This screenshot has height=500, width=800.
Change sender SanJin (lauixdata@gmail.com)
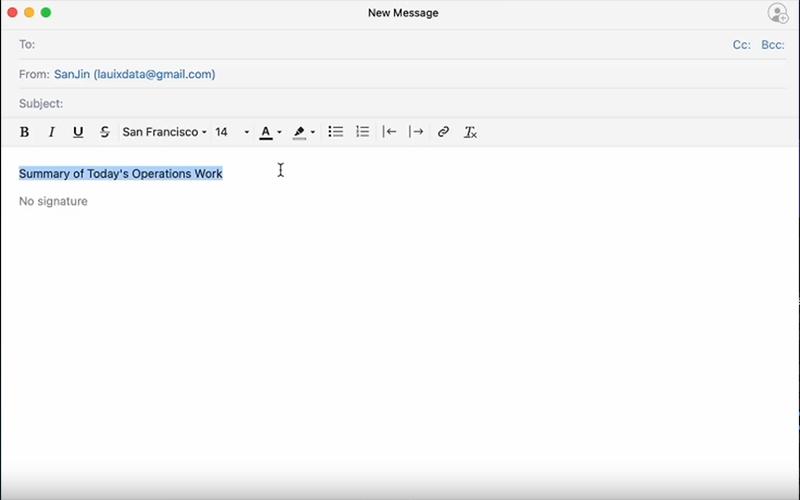(135, 74)
